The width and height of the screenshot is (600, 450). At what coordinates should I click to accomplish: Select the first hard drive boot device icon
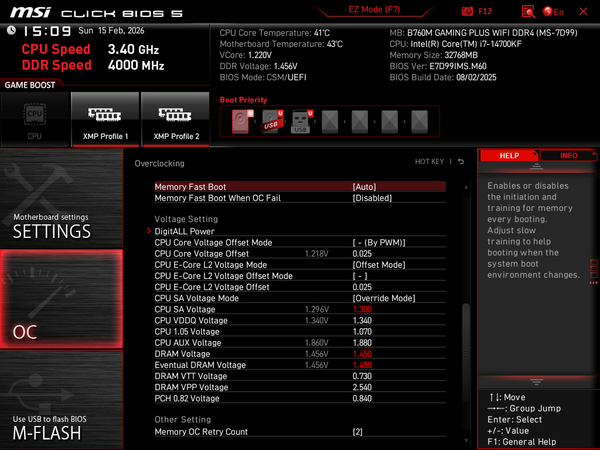pyautogui.click(x=242, y=121)
